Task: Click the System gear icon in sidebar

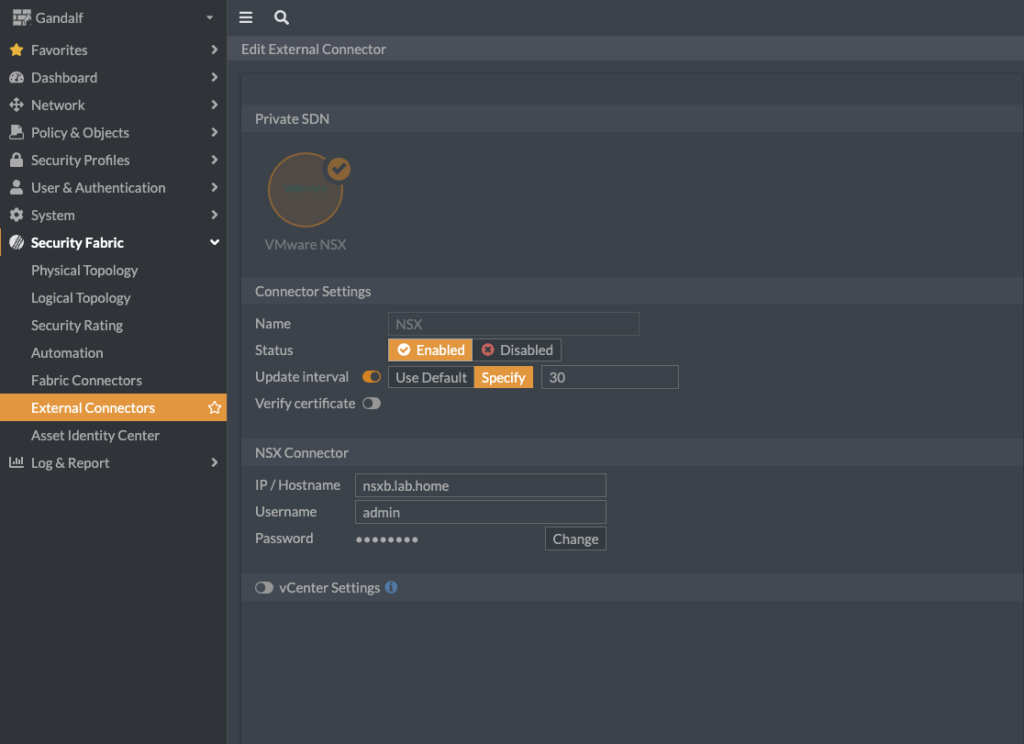Action: click(16, 215)
